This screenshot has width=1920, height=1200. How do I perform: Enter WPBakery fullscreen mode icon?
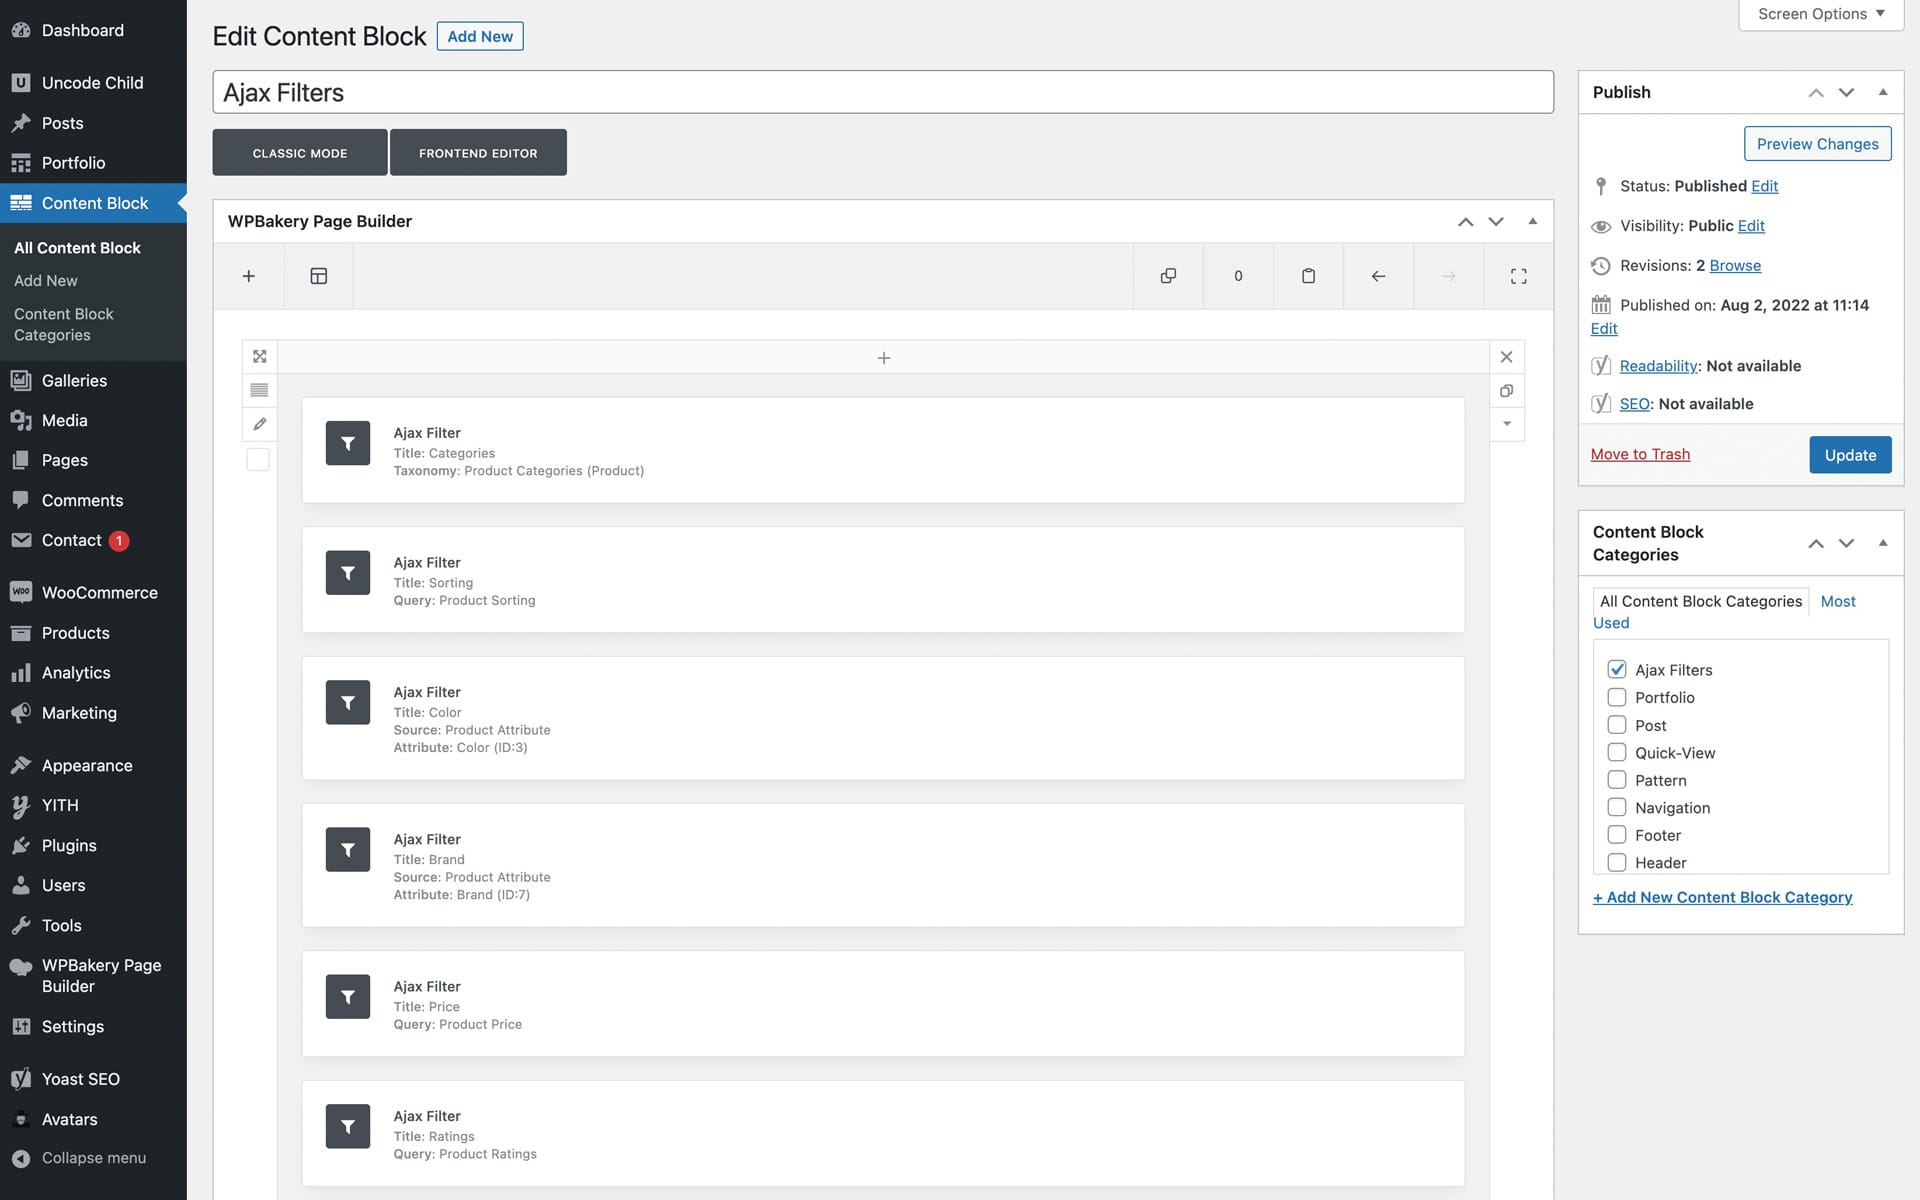pyautogui.click(x=1518, y=276)
